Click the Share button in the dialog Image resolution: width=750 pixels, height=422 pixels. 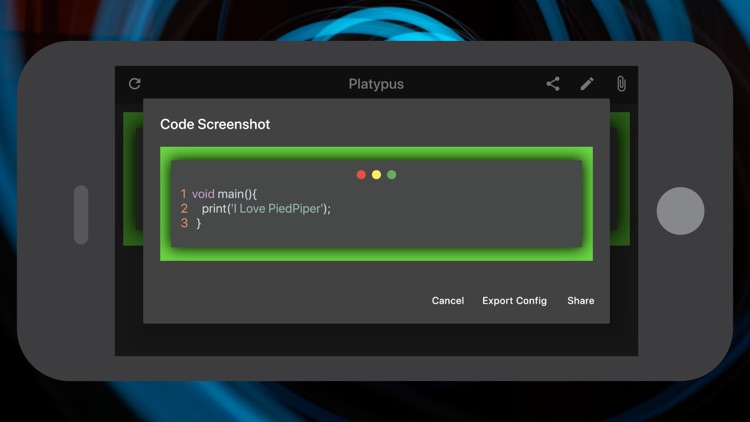point(581,300)
